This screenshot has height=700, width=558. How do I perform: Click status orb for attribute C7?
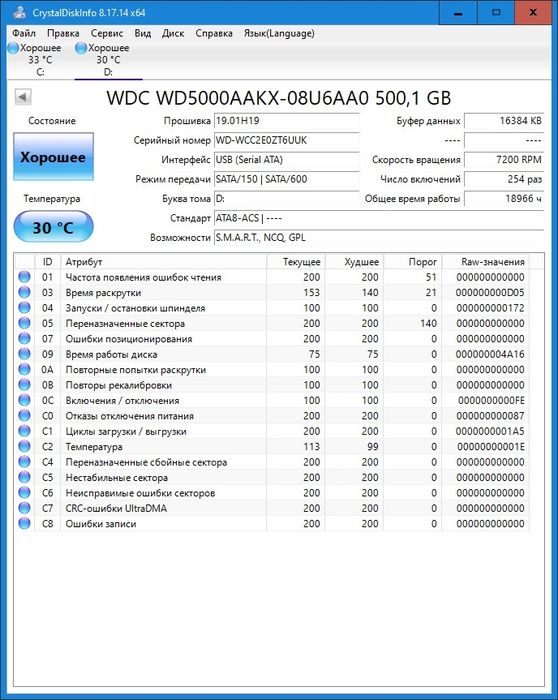click(x=25, y=508)
